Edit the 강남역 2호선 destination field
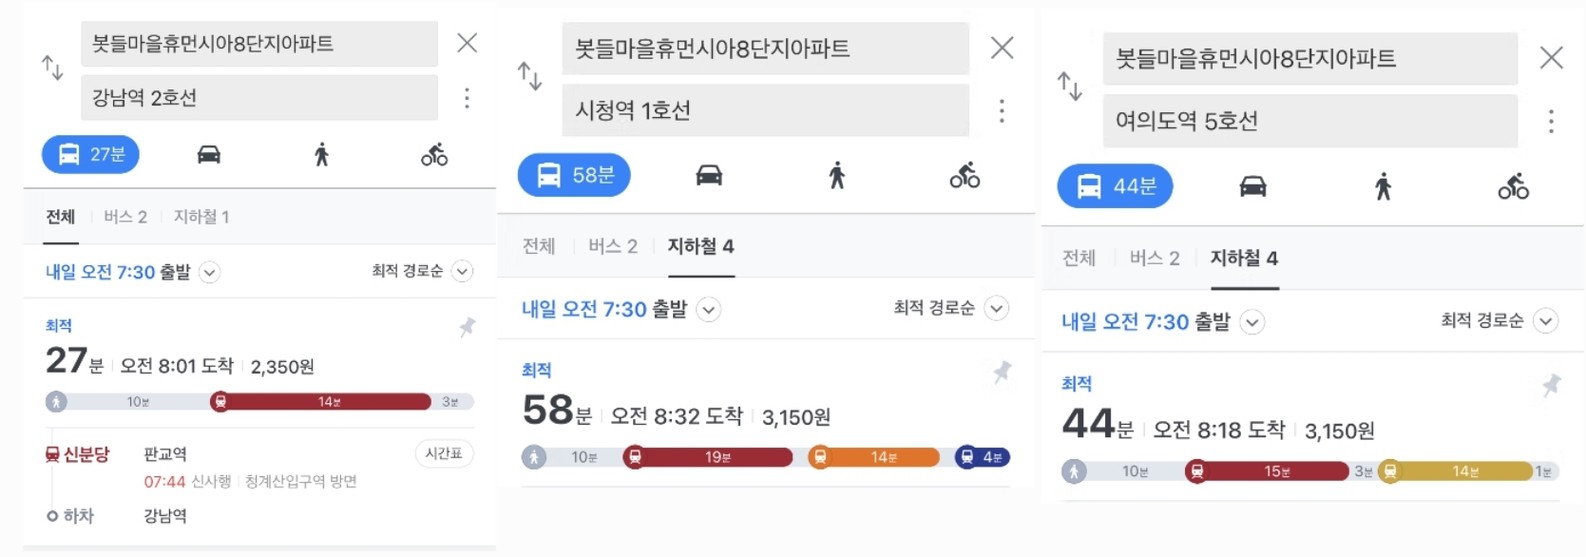Screen dimensions: 1586x557 [x=259, y=97]
